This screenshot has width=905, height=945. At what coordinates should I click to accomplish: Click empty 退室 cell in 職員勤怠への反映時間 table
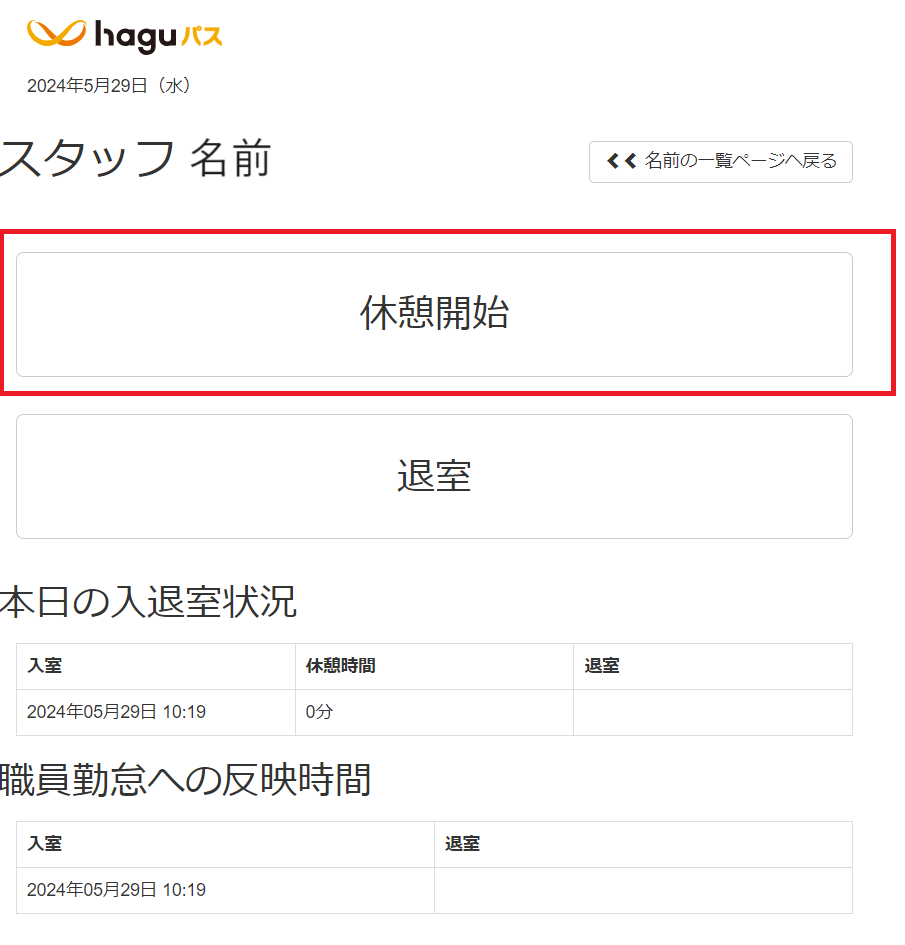[x=642, y=890]
